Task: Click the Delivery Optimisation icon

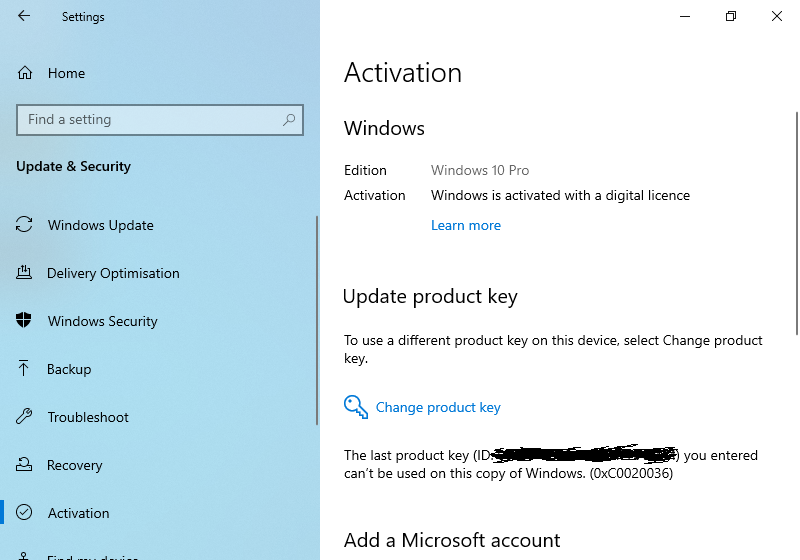Action: click(x=24, y=273)
